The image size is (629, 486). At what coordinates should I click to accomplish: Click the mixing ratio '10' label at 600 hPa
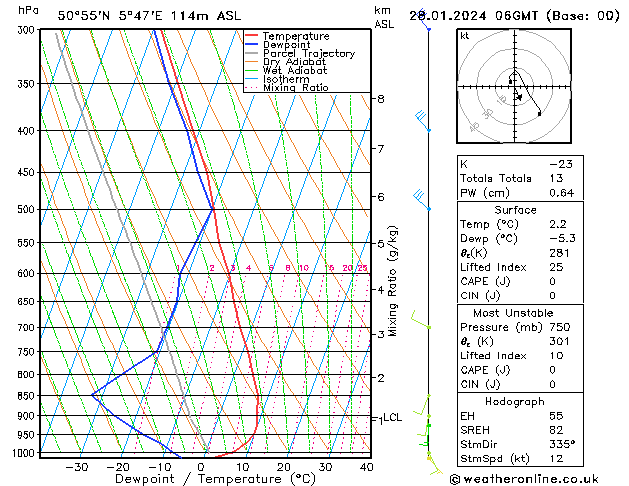coord(304,268)
